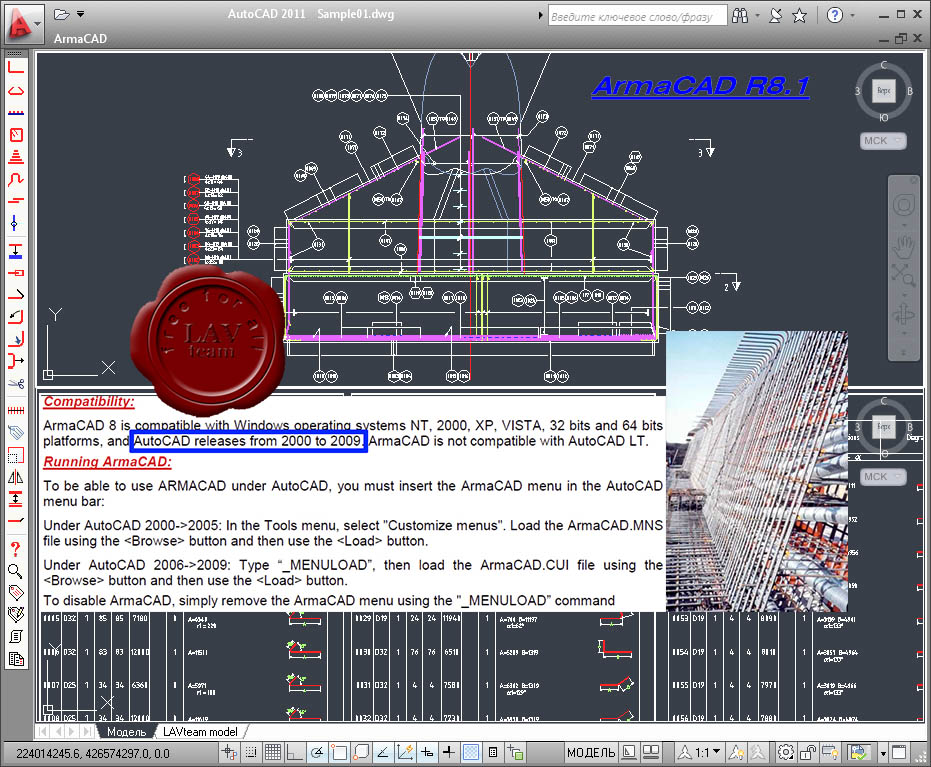Select the bent bar tool with black end
Screen dimensions: 931x767
click(16, 294)
